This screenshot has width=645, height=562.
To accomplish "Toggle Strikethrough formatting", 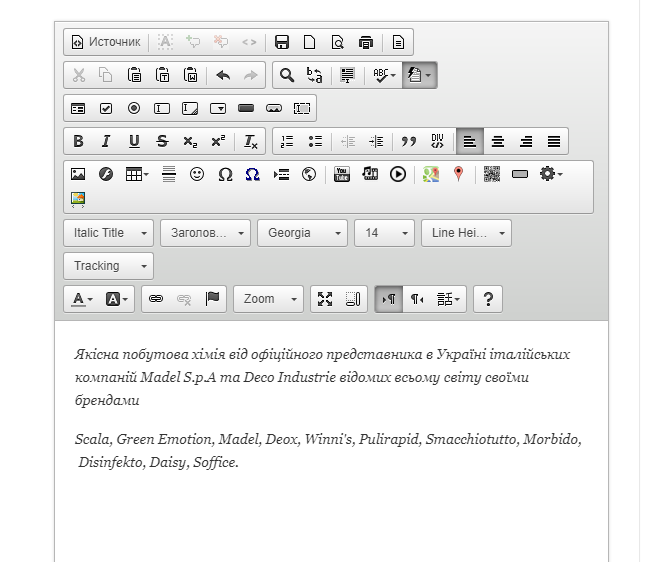I will coord(162,142).
